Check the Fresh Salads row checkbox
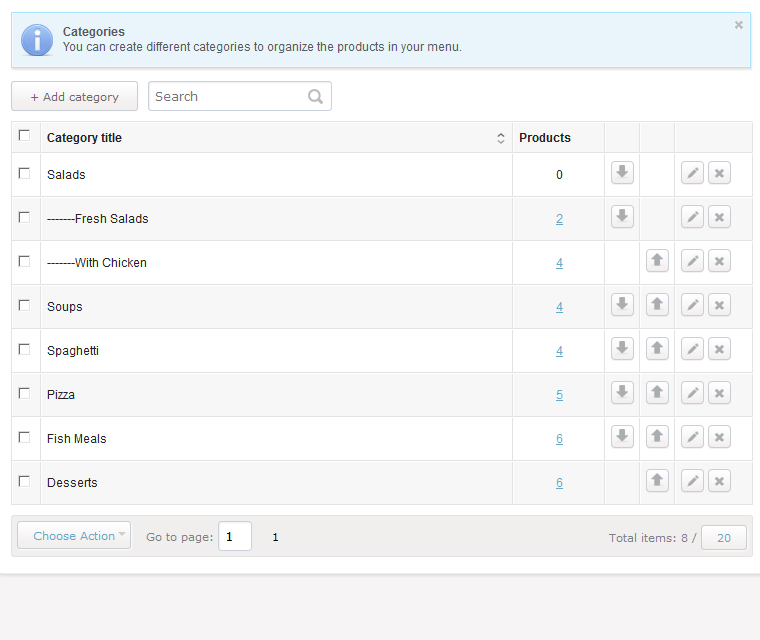This screenshot has width=760, height=640. [x=24, y=217]
